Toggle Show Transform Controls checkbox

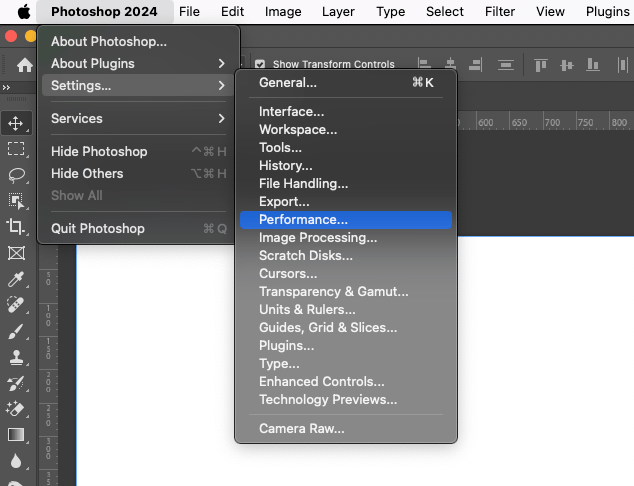[x=260, y=64]
